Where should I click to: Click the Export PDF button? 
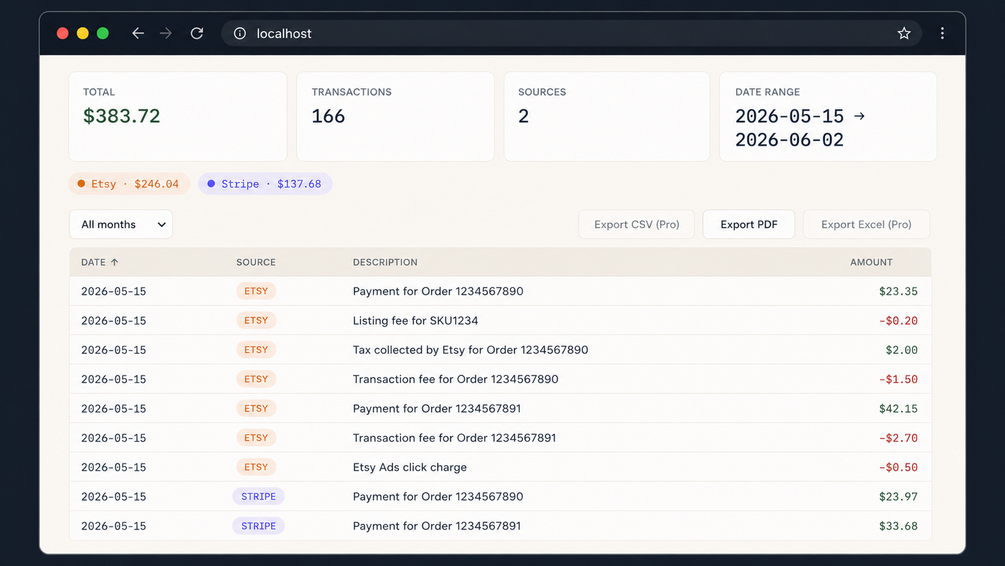pyautogui.click(x=749, y=224)
